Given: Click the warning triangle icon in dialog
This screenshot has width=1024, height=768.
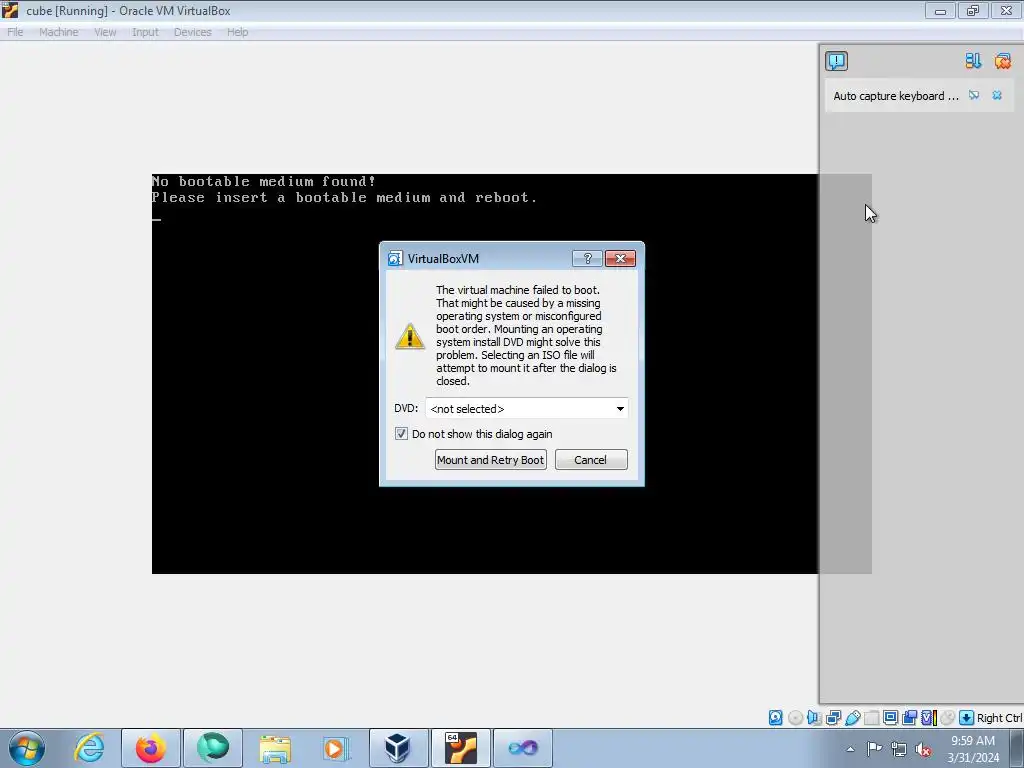Looking at the screenshot, I should click(410, 336).
